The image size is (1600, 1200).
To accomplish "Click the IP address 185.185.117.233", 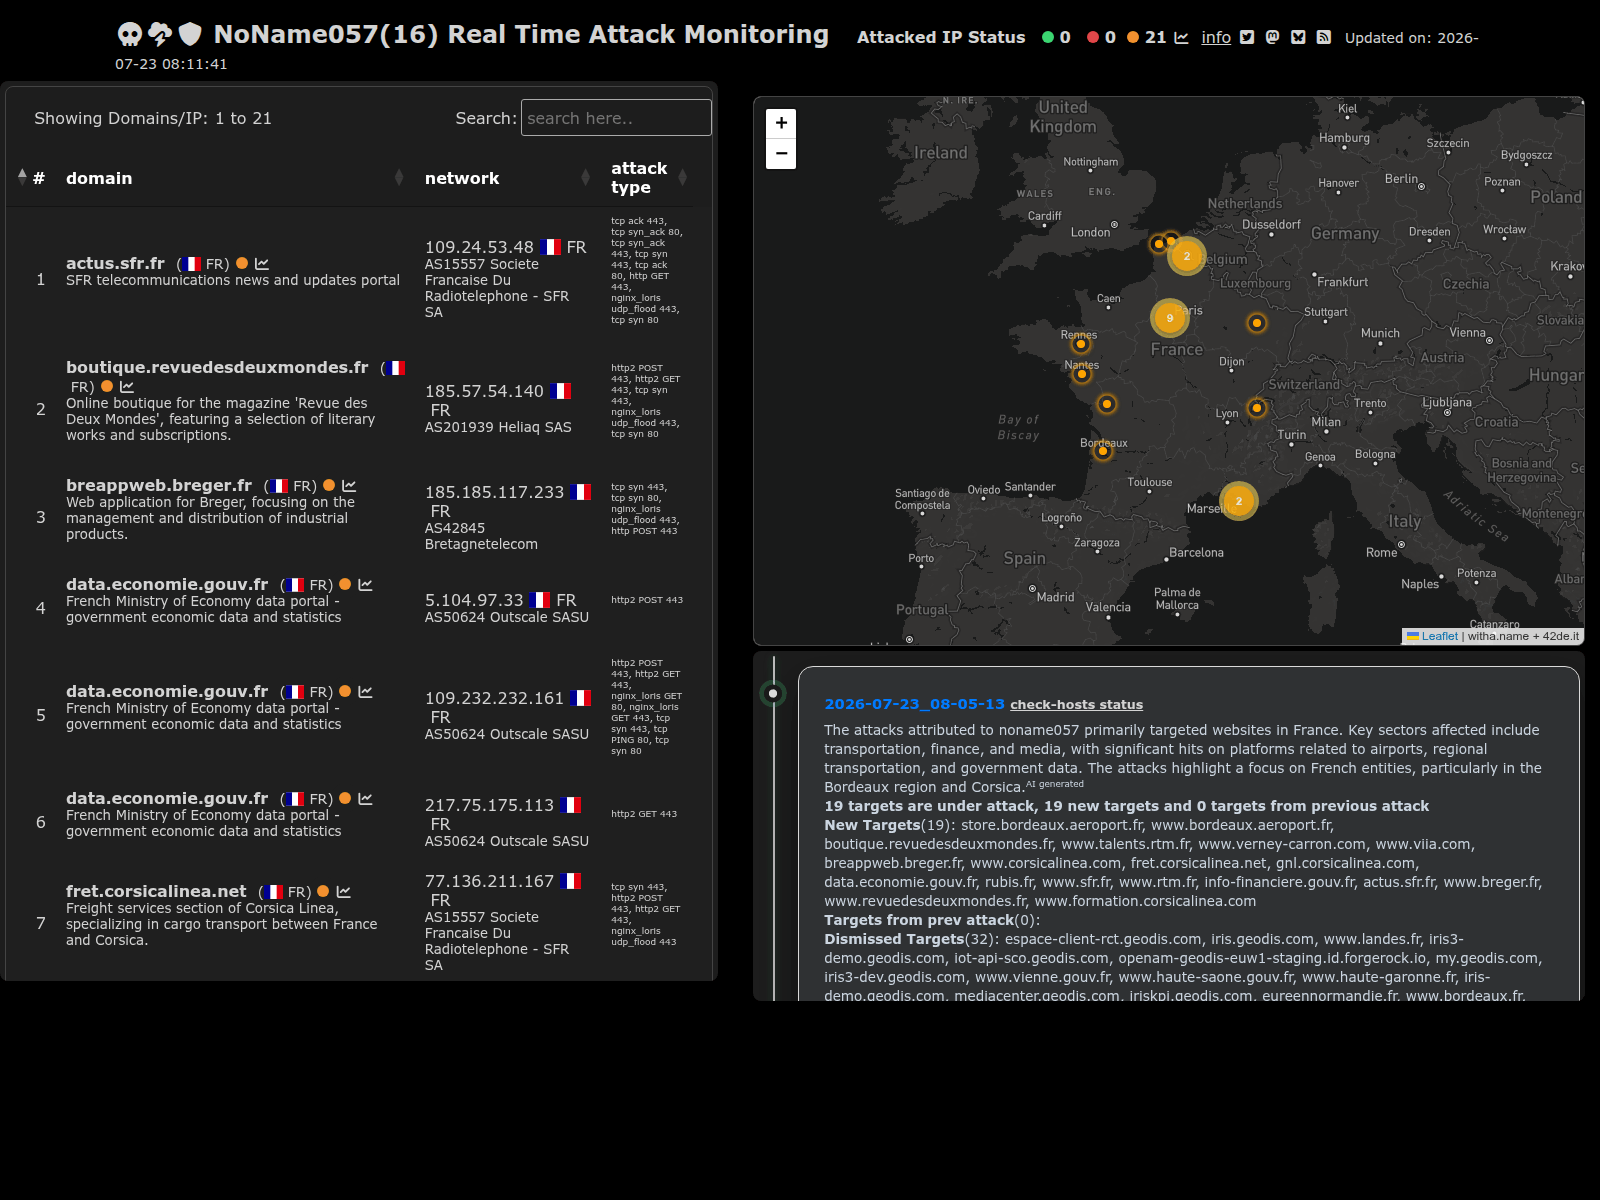I will point(494,492).
